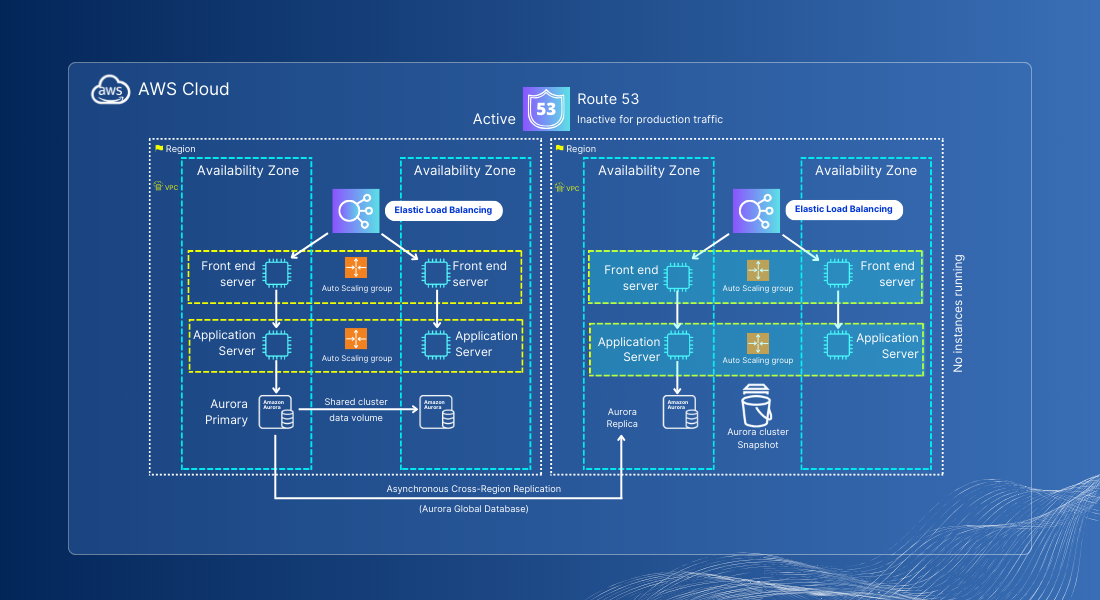This screenshot has width=1100, height=600.
Task: Click the leftmost "Application Server" label
Action: (x=224, y=343)
